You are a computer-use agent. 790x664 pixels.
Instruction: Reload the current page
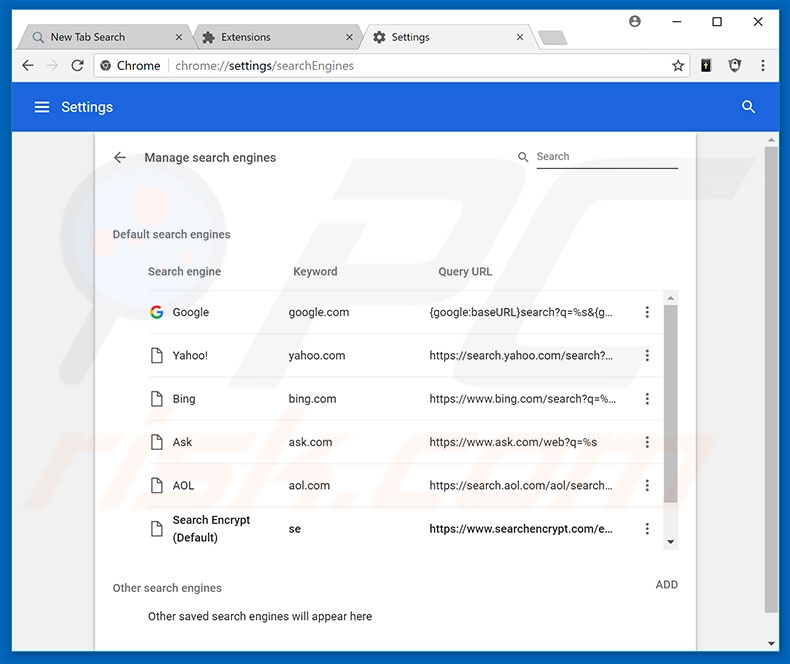pyautogui.click(x=77, y=65)
